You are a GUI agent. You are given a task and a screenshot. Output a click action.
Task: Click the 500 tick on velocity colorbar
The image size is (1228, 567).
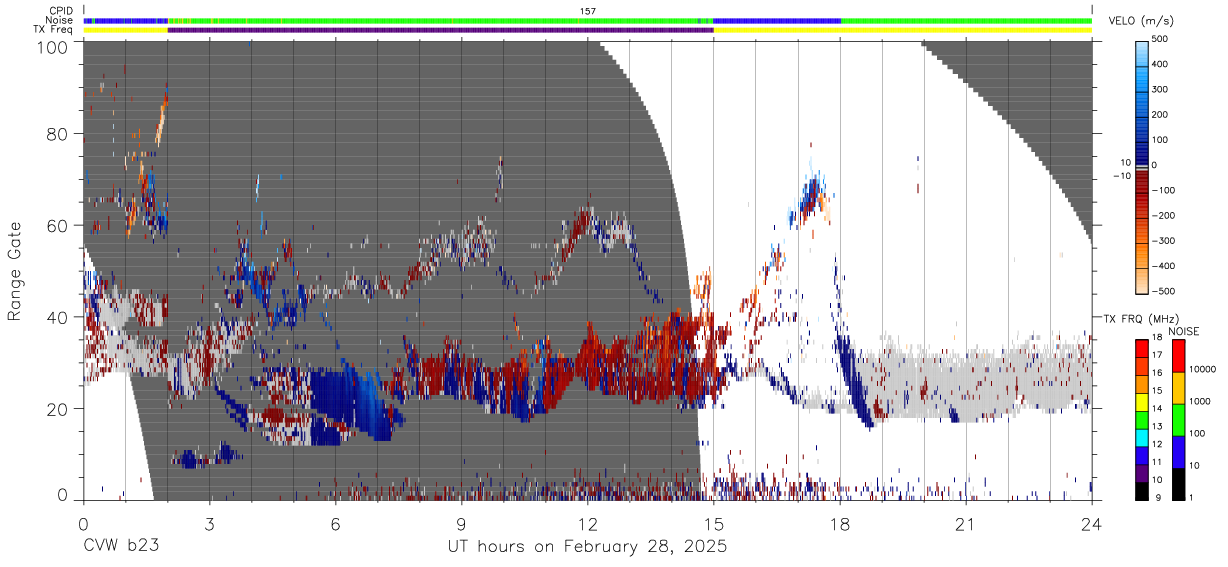click(1161, 39)
